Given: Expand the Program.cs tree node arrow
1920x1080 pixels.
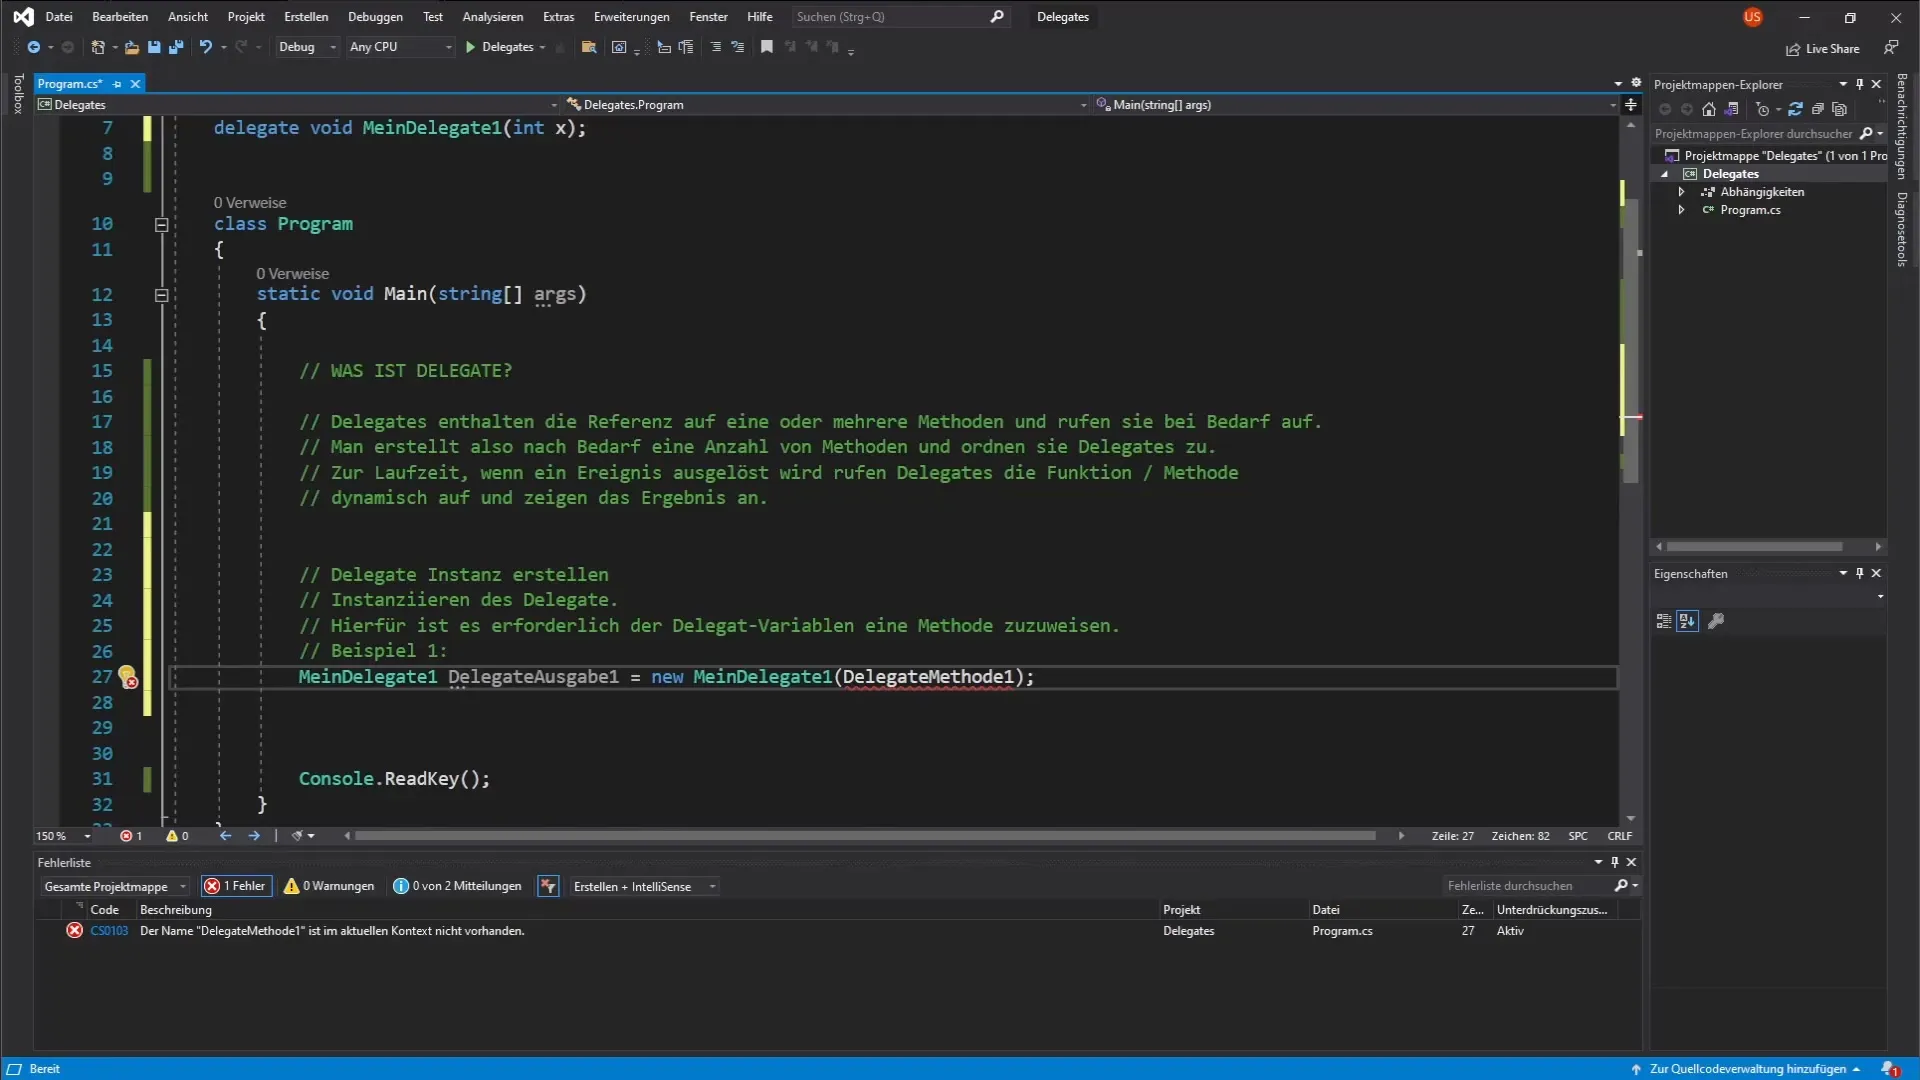Looking at the screenshot, I should (1682, 210).
